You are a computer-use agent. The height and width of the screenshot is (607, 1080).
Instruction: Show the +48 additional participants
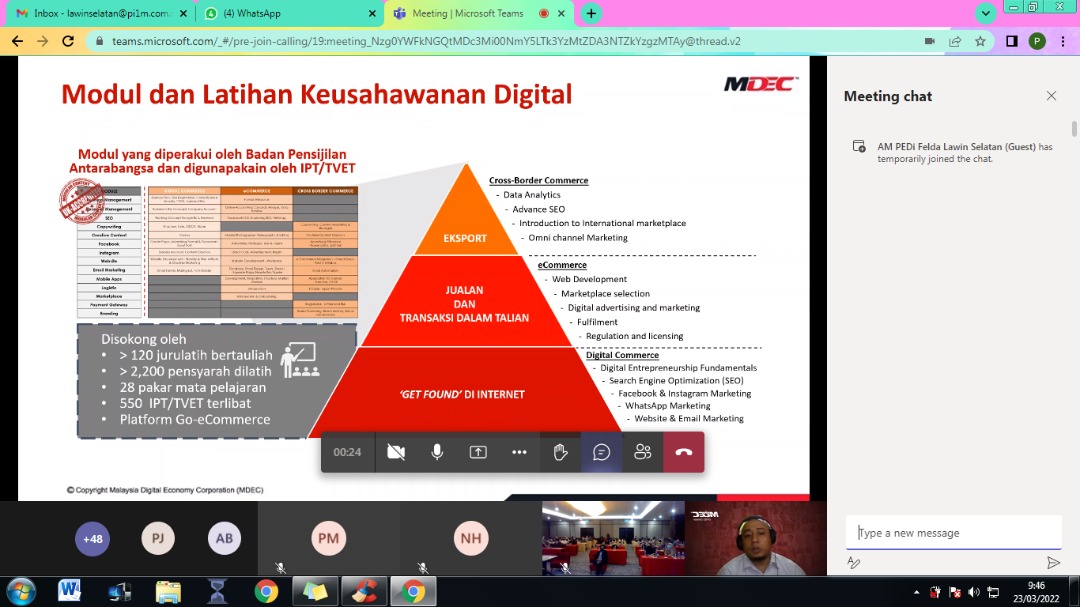(93, 538)
